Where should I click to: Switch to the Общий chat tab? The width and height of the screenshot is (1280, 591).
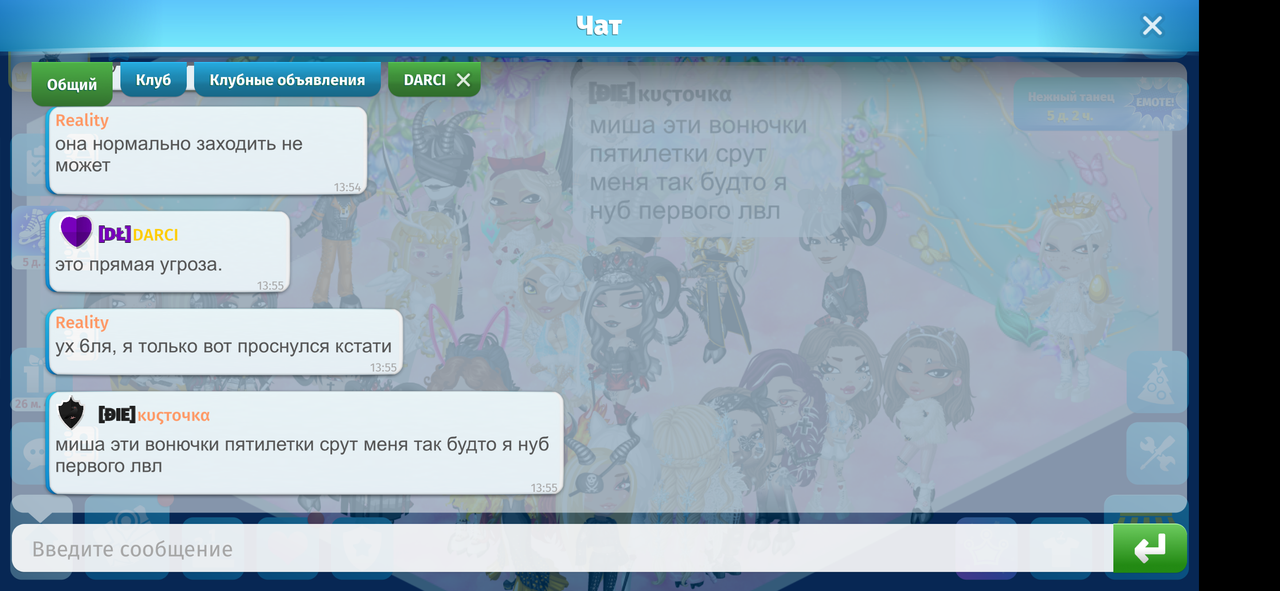(72, 85)
